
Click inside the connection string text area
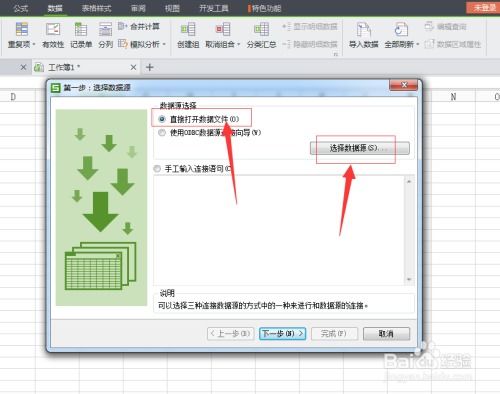pos(279,230)
